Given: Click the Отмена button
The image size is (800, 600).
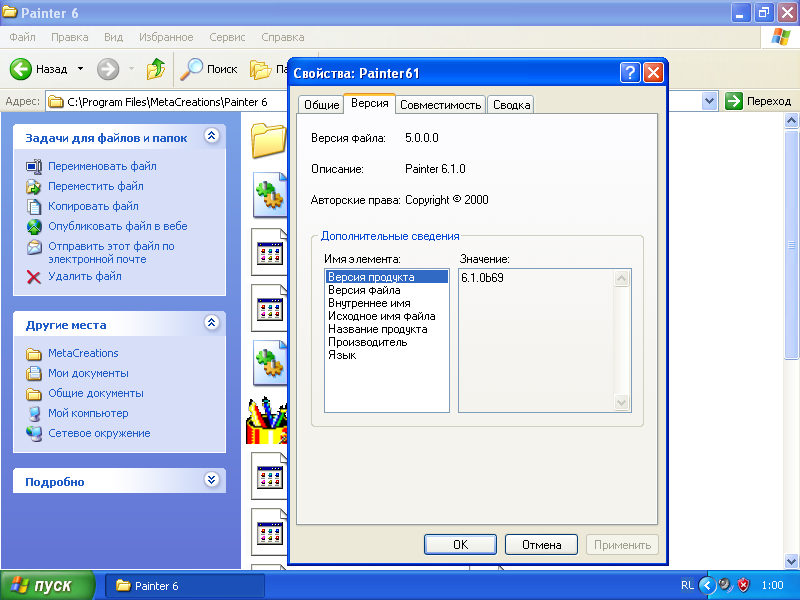Looking at the screenshot, I should pos(541,545).
